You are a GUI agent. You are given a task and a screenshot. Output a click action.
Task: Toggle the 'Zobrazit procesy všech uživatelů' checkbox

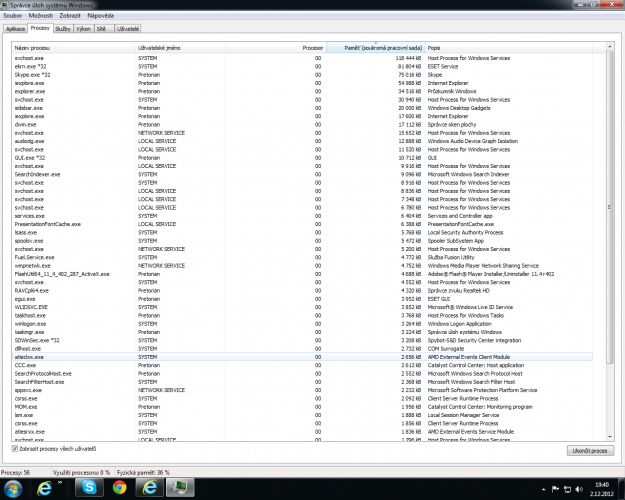pyautogui.click(x=15, y=449)
